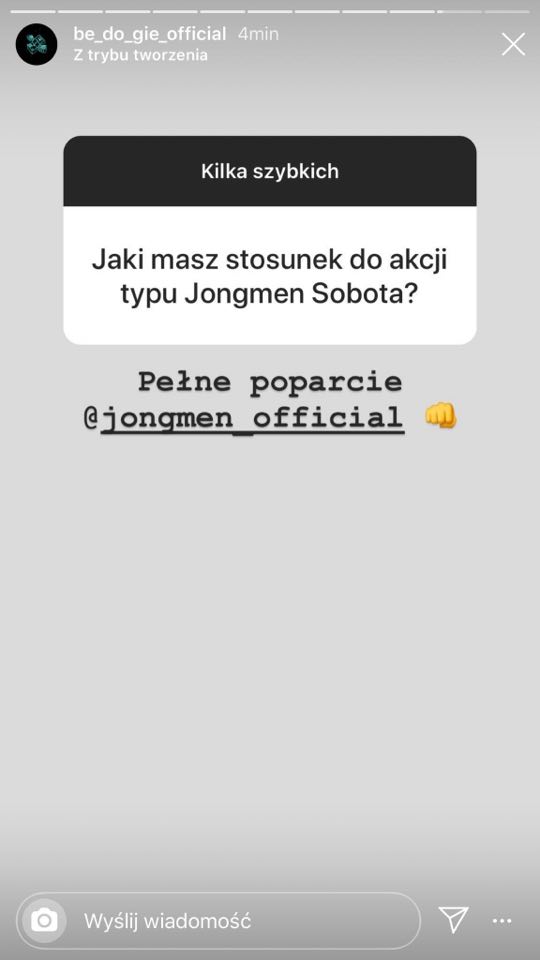The height and width of the screenshot is (960, 540).
Task: Close the story with the X icon
Action: tap(513, 44)
